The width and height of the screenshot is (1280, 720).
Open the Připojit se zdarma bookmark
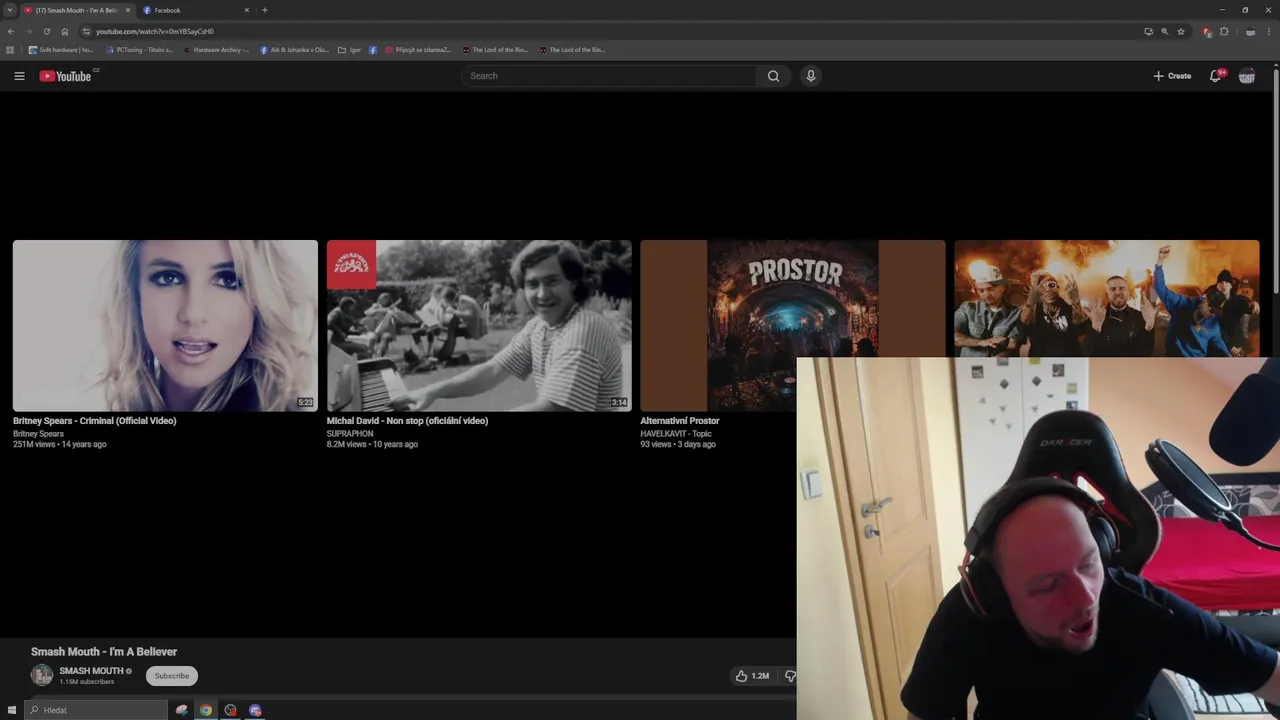click(419, 50)
